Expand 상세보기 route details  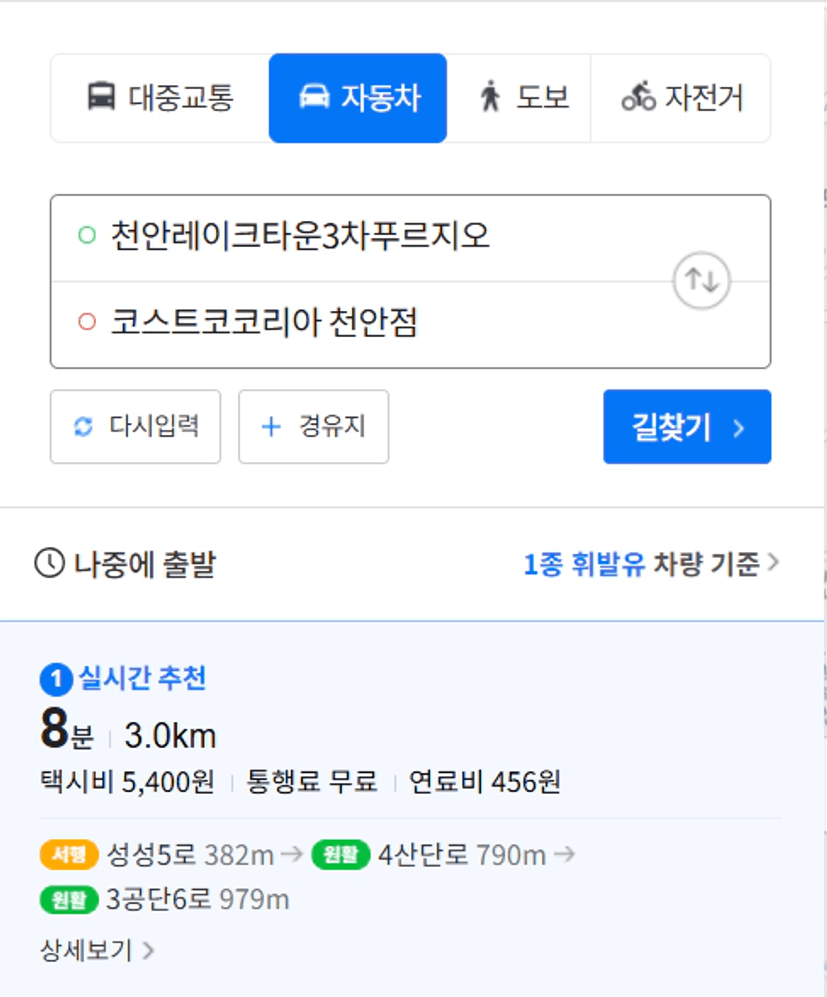tap(97, 951)
